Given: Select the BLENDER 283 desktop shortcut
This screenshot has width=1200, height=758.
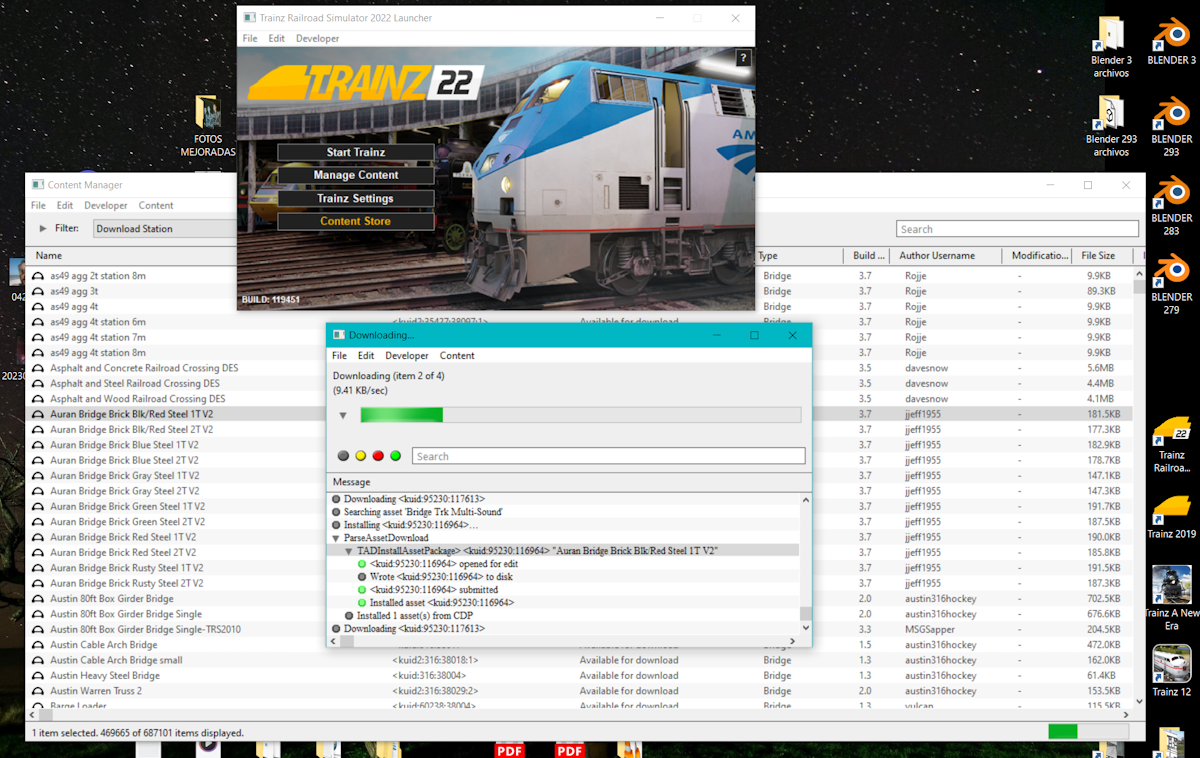Looking at the screenshot, I should pyautogui.click(x=1171, y=205).
